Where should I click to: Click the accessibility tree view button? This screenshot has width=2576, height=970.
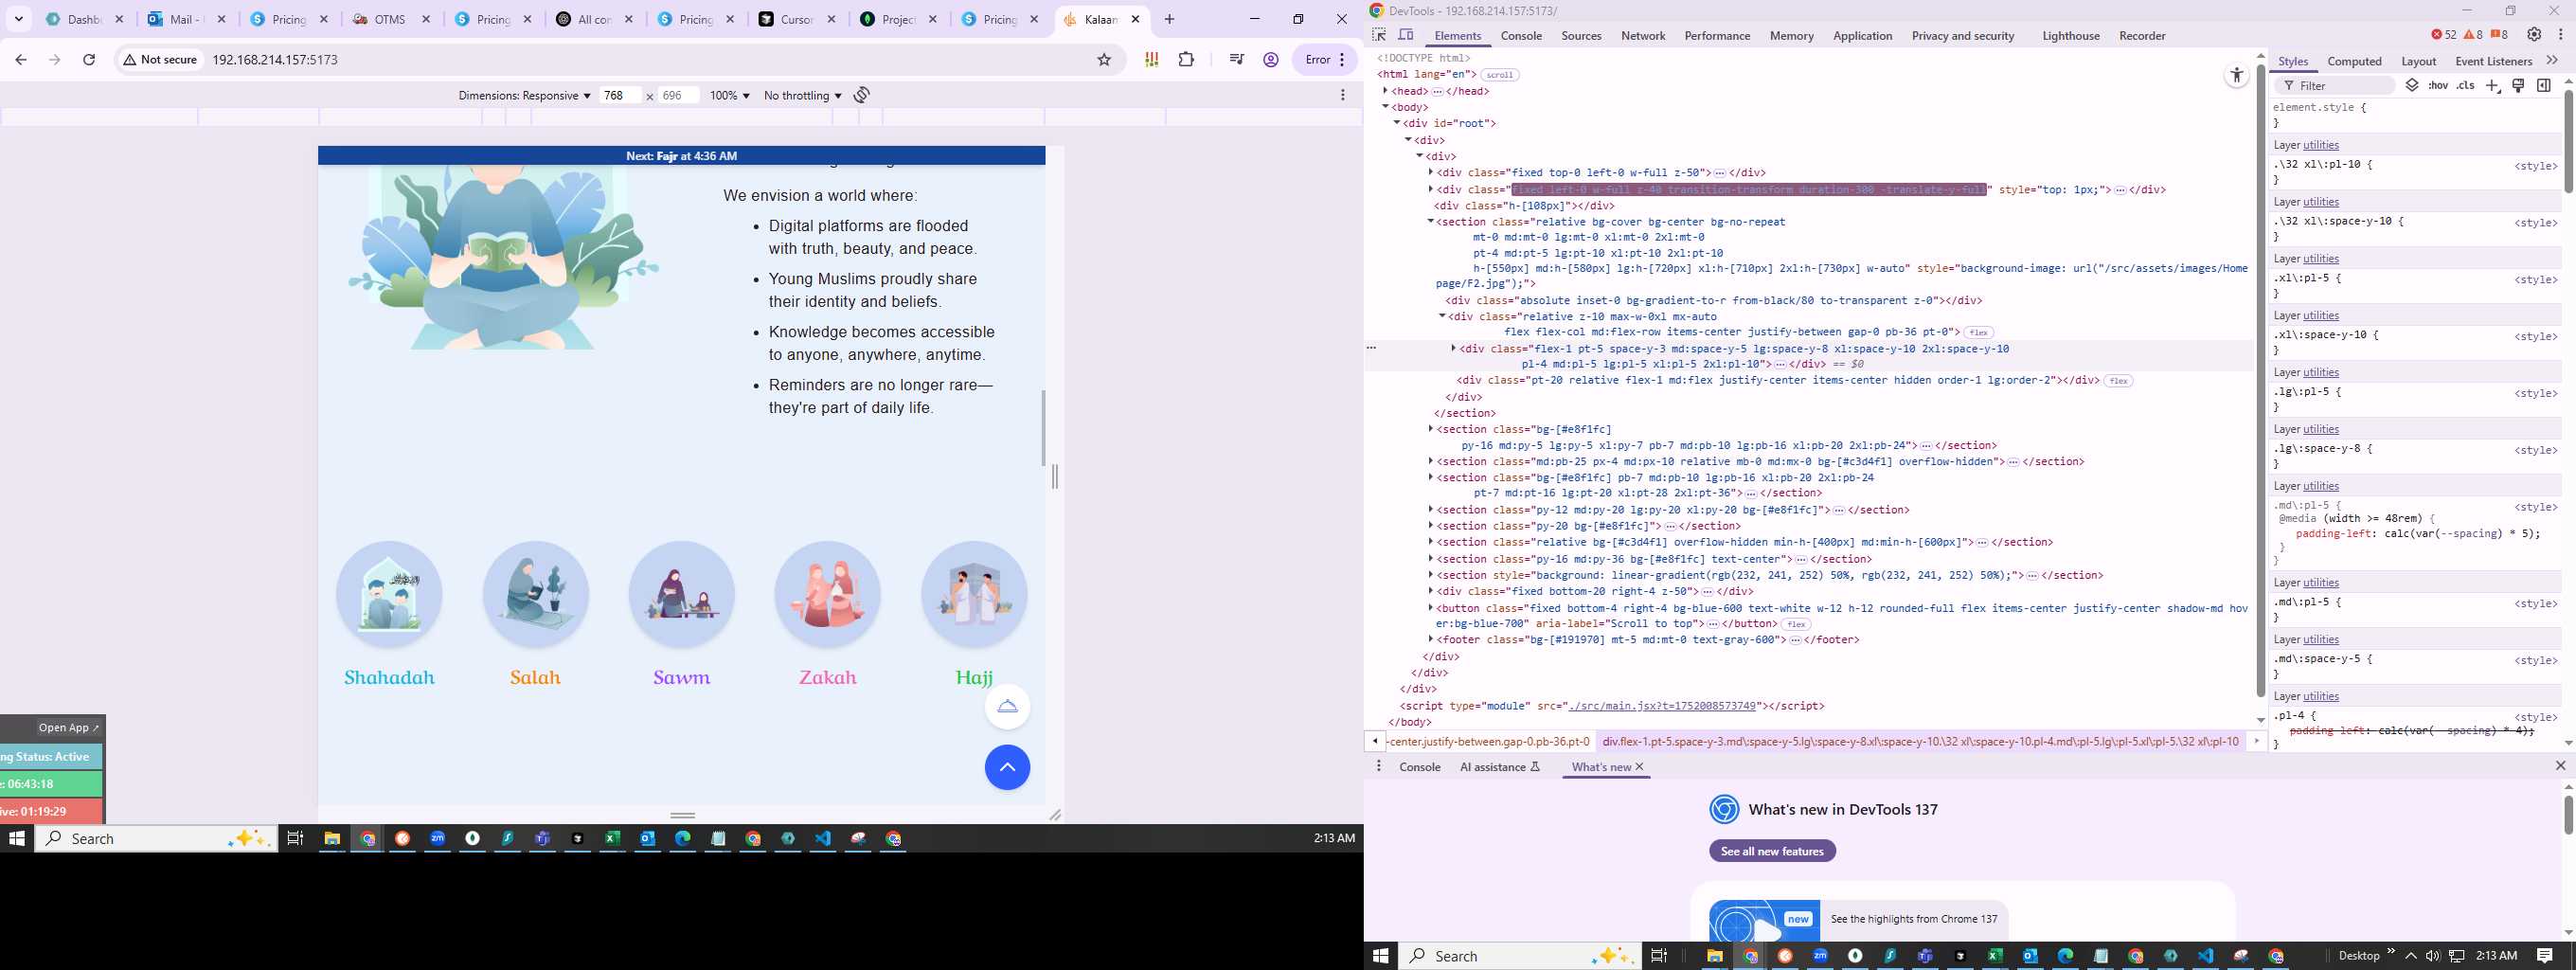[x=2237, y=76]
